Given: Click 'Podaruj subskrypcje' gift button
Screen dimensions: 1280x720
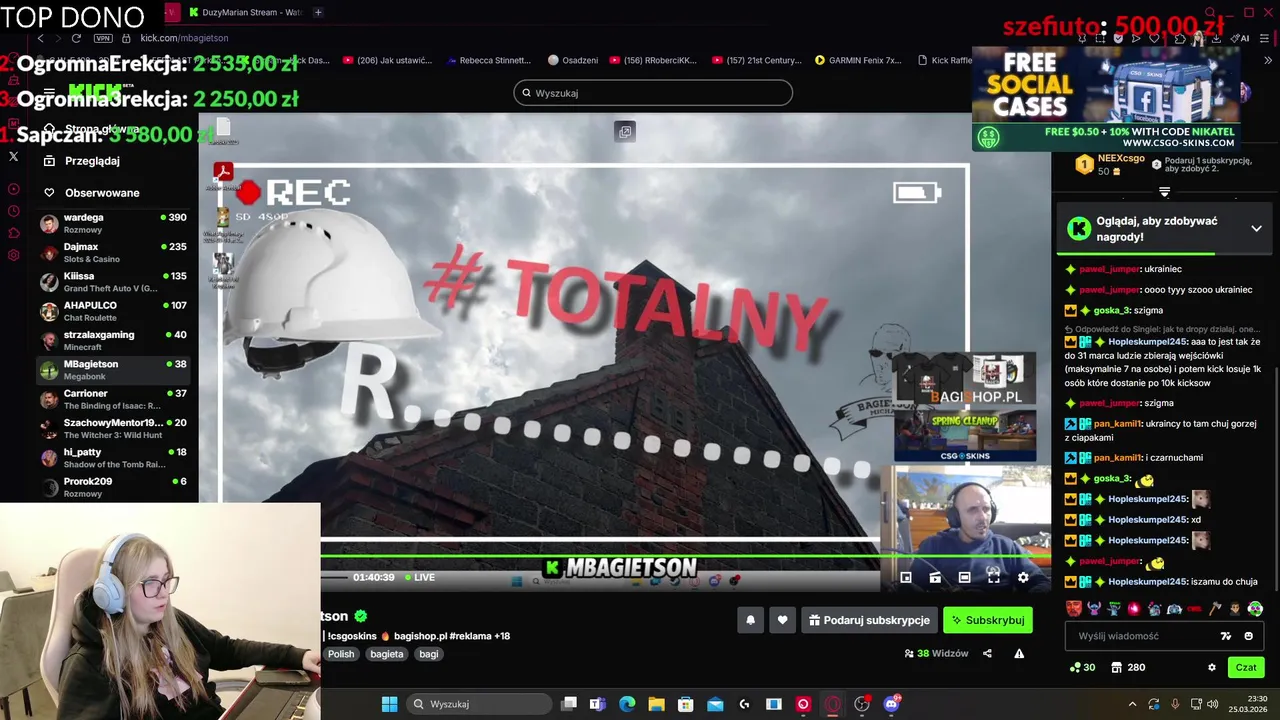Looking at the screenshot, I should click(x=869, y=620).
